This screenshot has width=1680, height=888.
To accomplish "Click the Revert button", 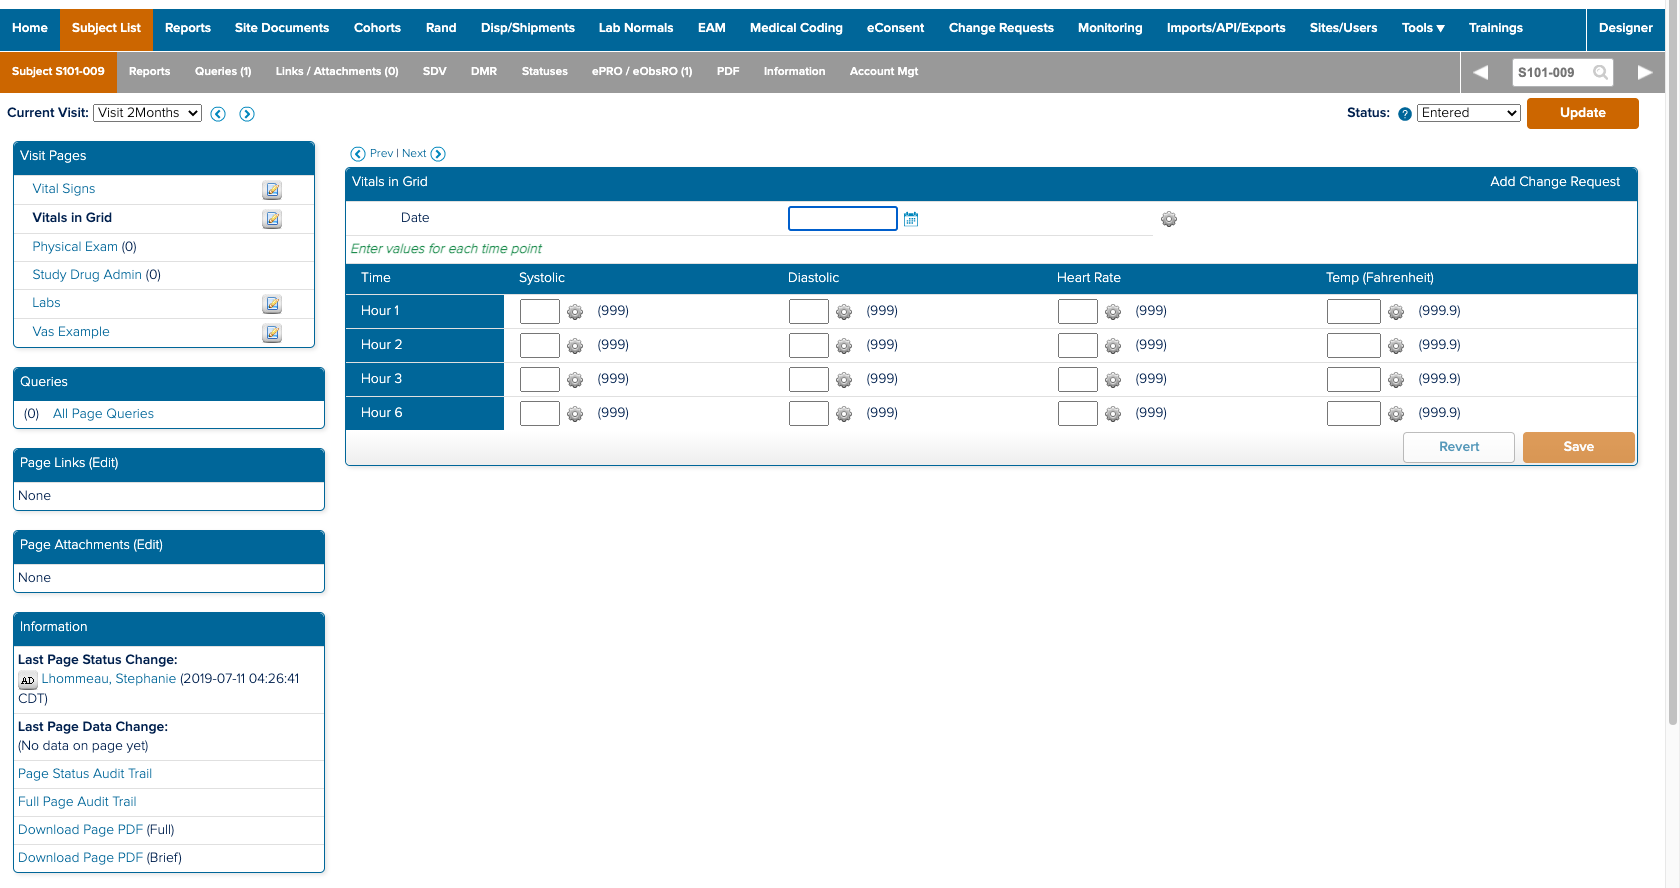I will (x=1458, y=447).
